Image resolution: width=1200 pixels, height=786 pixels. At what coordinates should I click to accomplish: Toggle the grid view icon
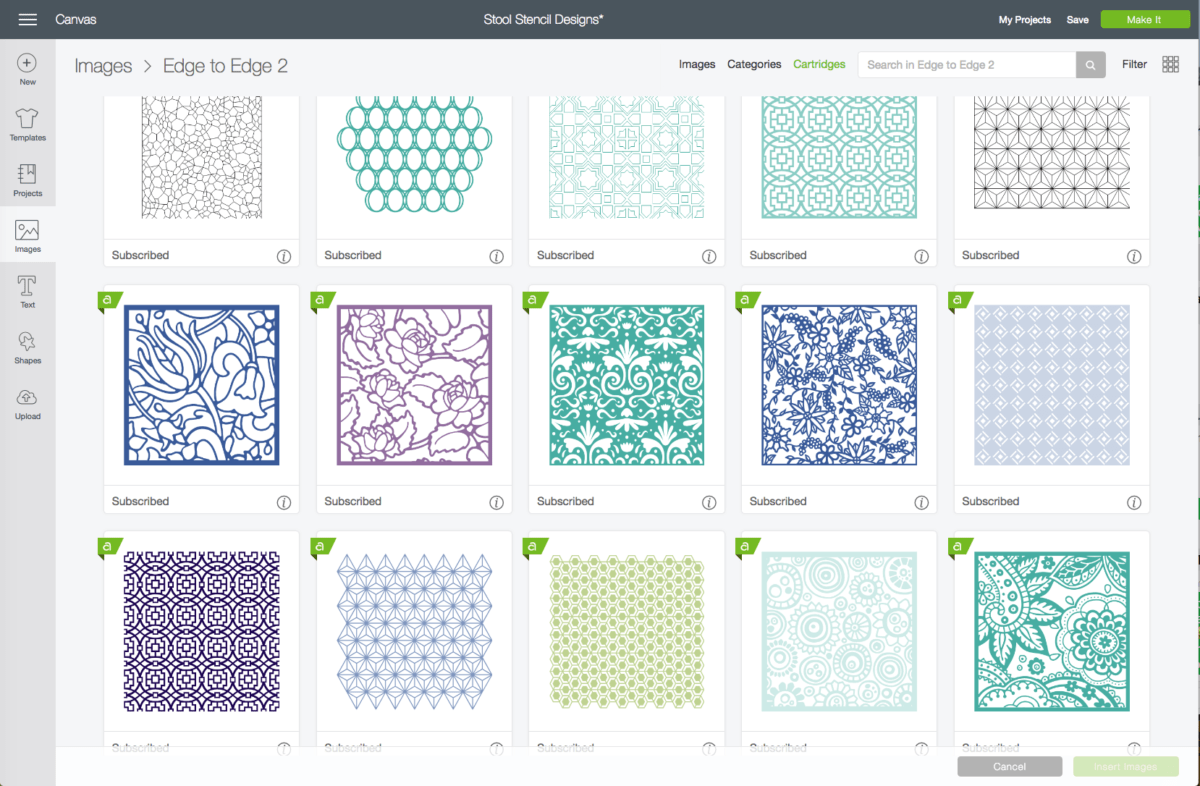(x=1170, y=65)
